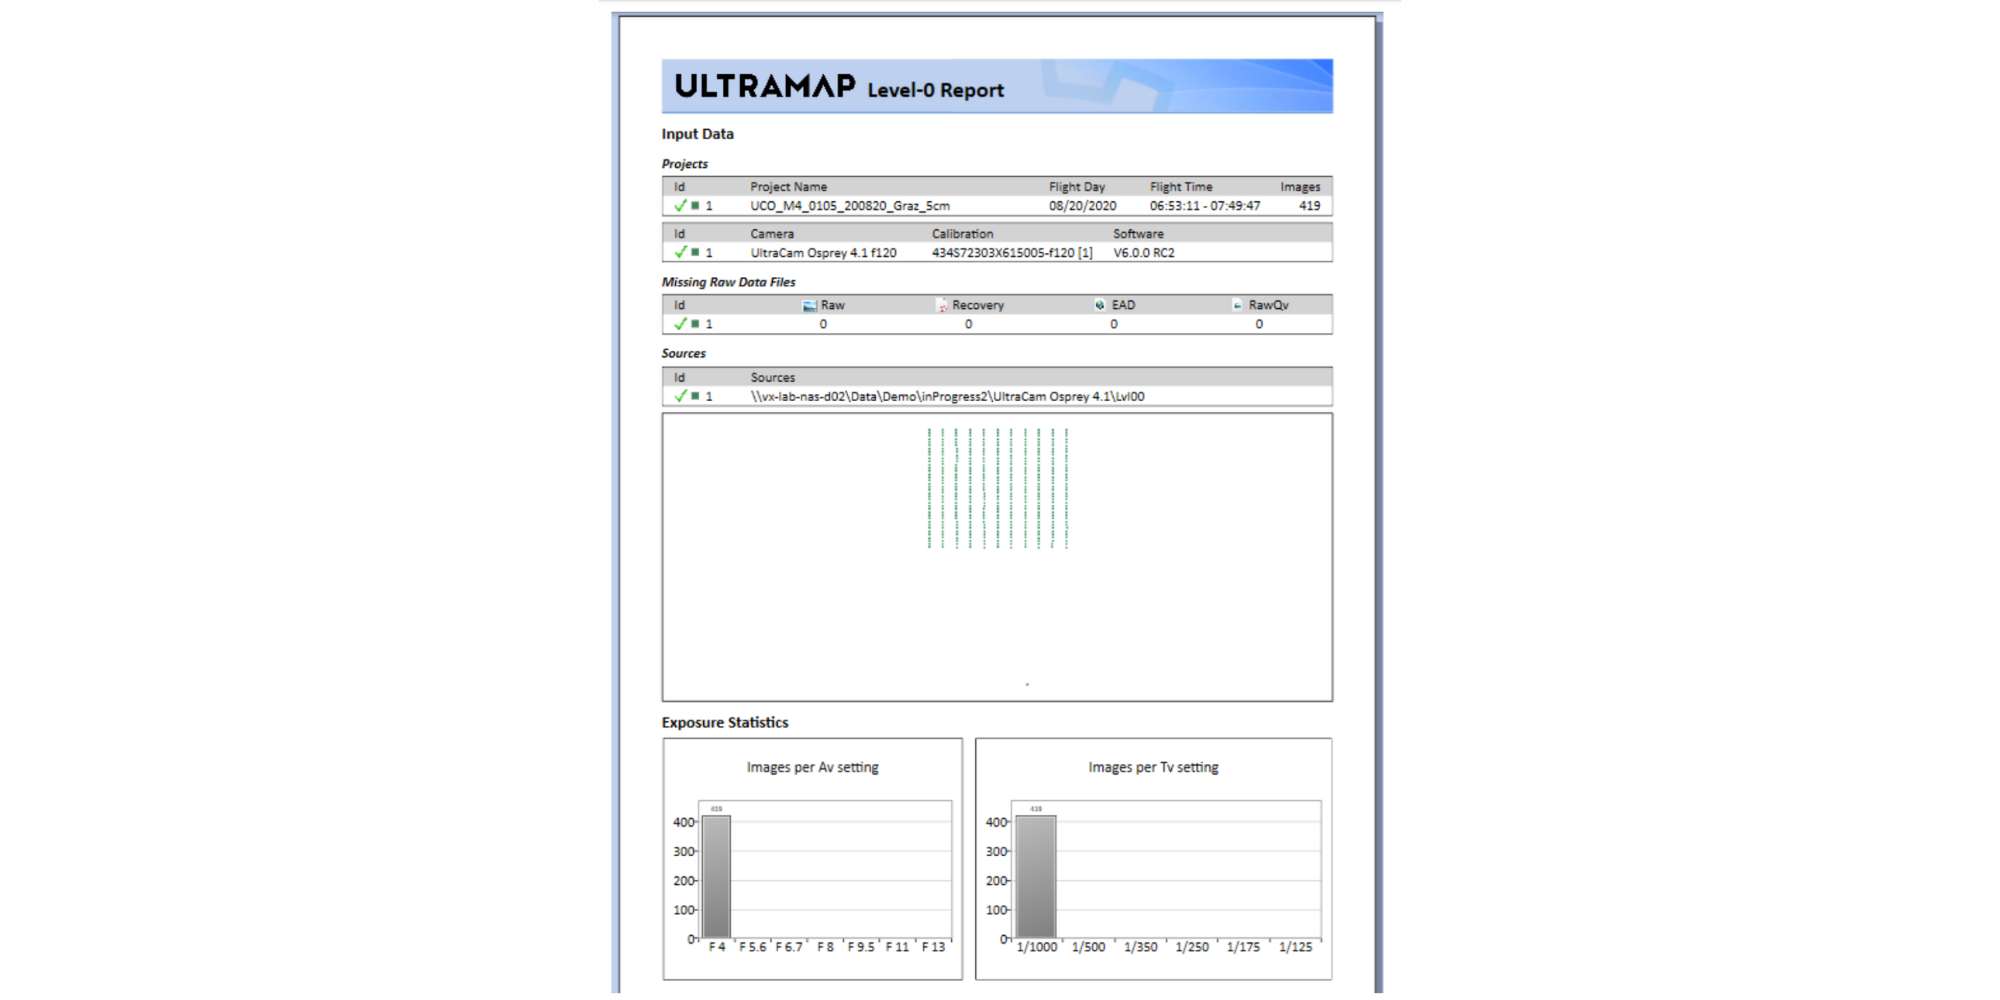Click the green square in Missing Raw Data row

coord(695,324)
